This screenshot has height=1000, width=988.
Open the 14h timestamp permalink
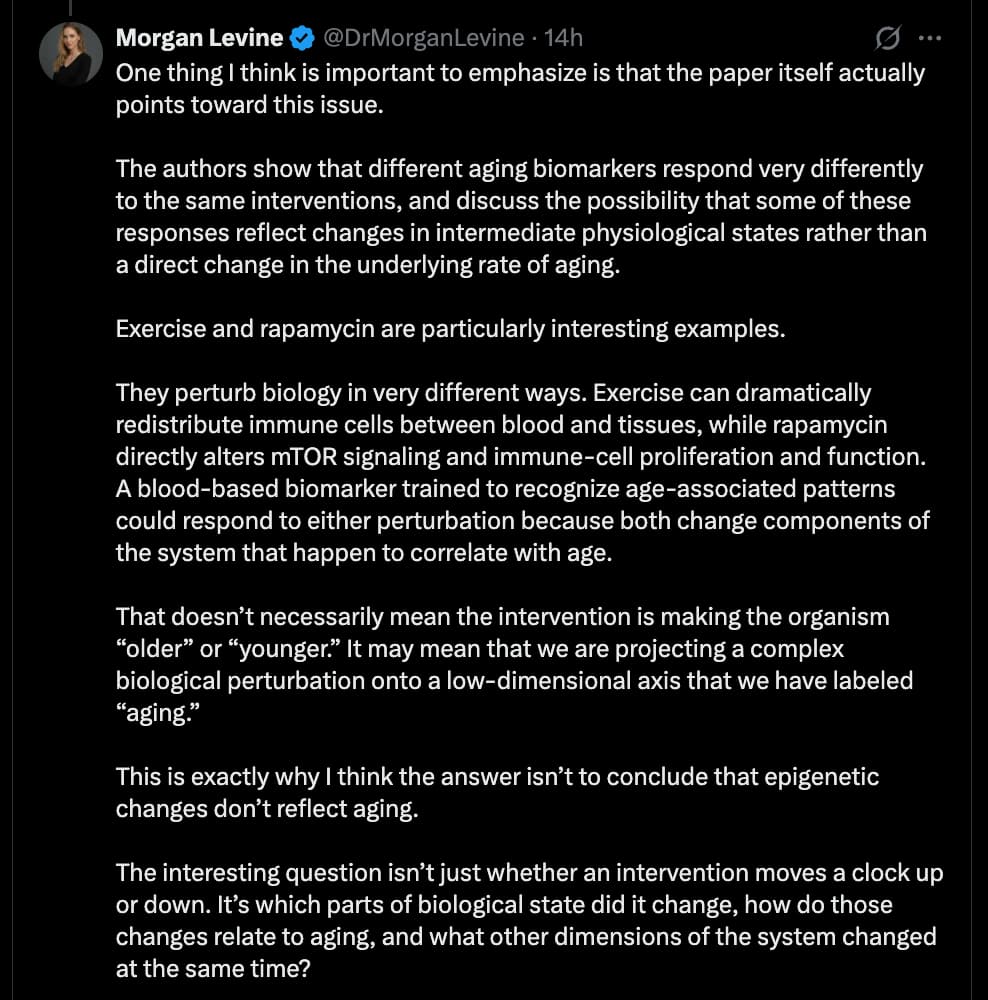[563, 38]
